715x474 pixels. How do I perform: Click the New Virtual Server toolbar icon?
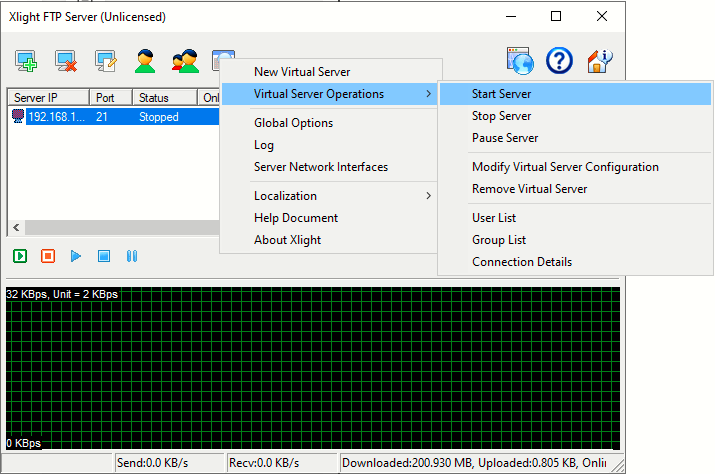click(26, 61)
